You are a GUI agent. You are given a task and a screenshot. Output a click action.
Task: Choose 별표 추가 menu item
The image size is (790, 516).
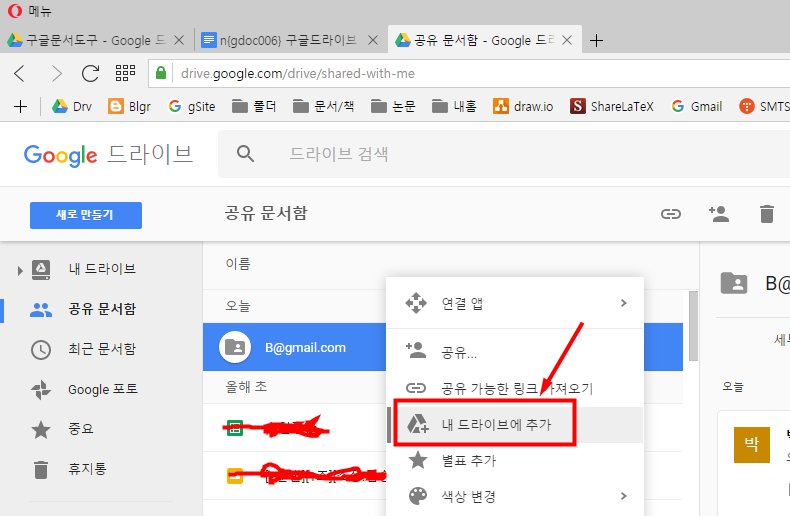tap(515, 461)
